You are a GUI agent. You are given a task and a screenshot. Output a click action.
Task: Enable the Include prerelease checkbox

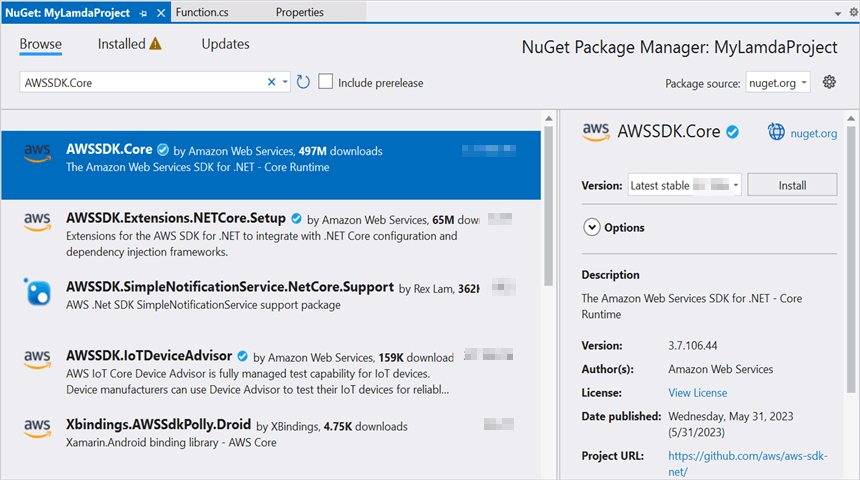pos(325,82)
